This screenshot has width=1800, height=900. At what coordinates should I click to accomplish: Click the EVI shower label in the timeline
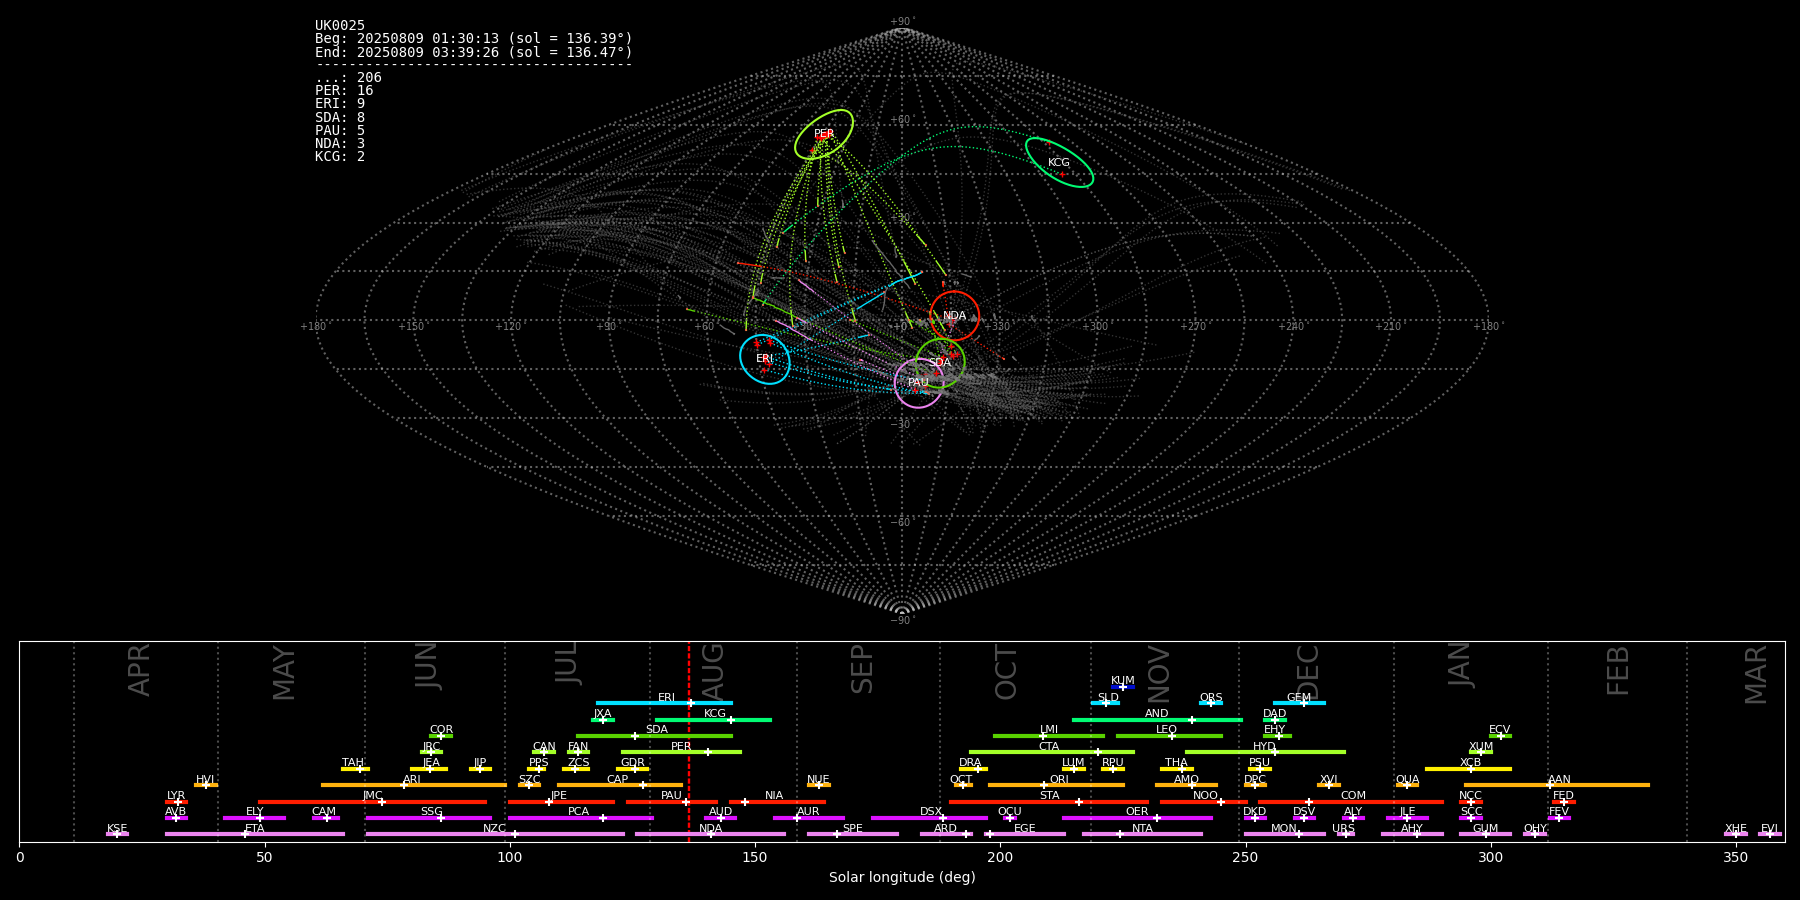coord(1770,829)
